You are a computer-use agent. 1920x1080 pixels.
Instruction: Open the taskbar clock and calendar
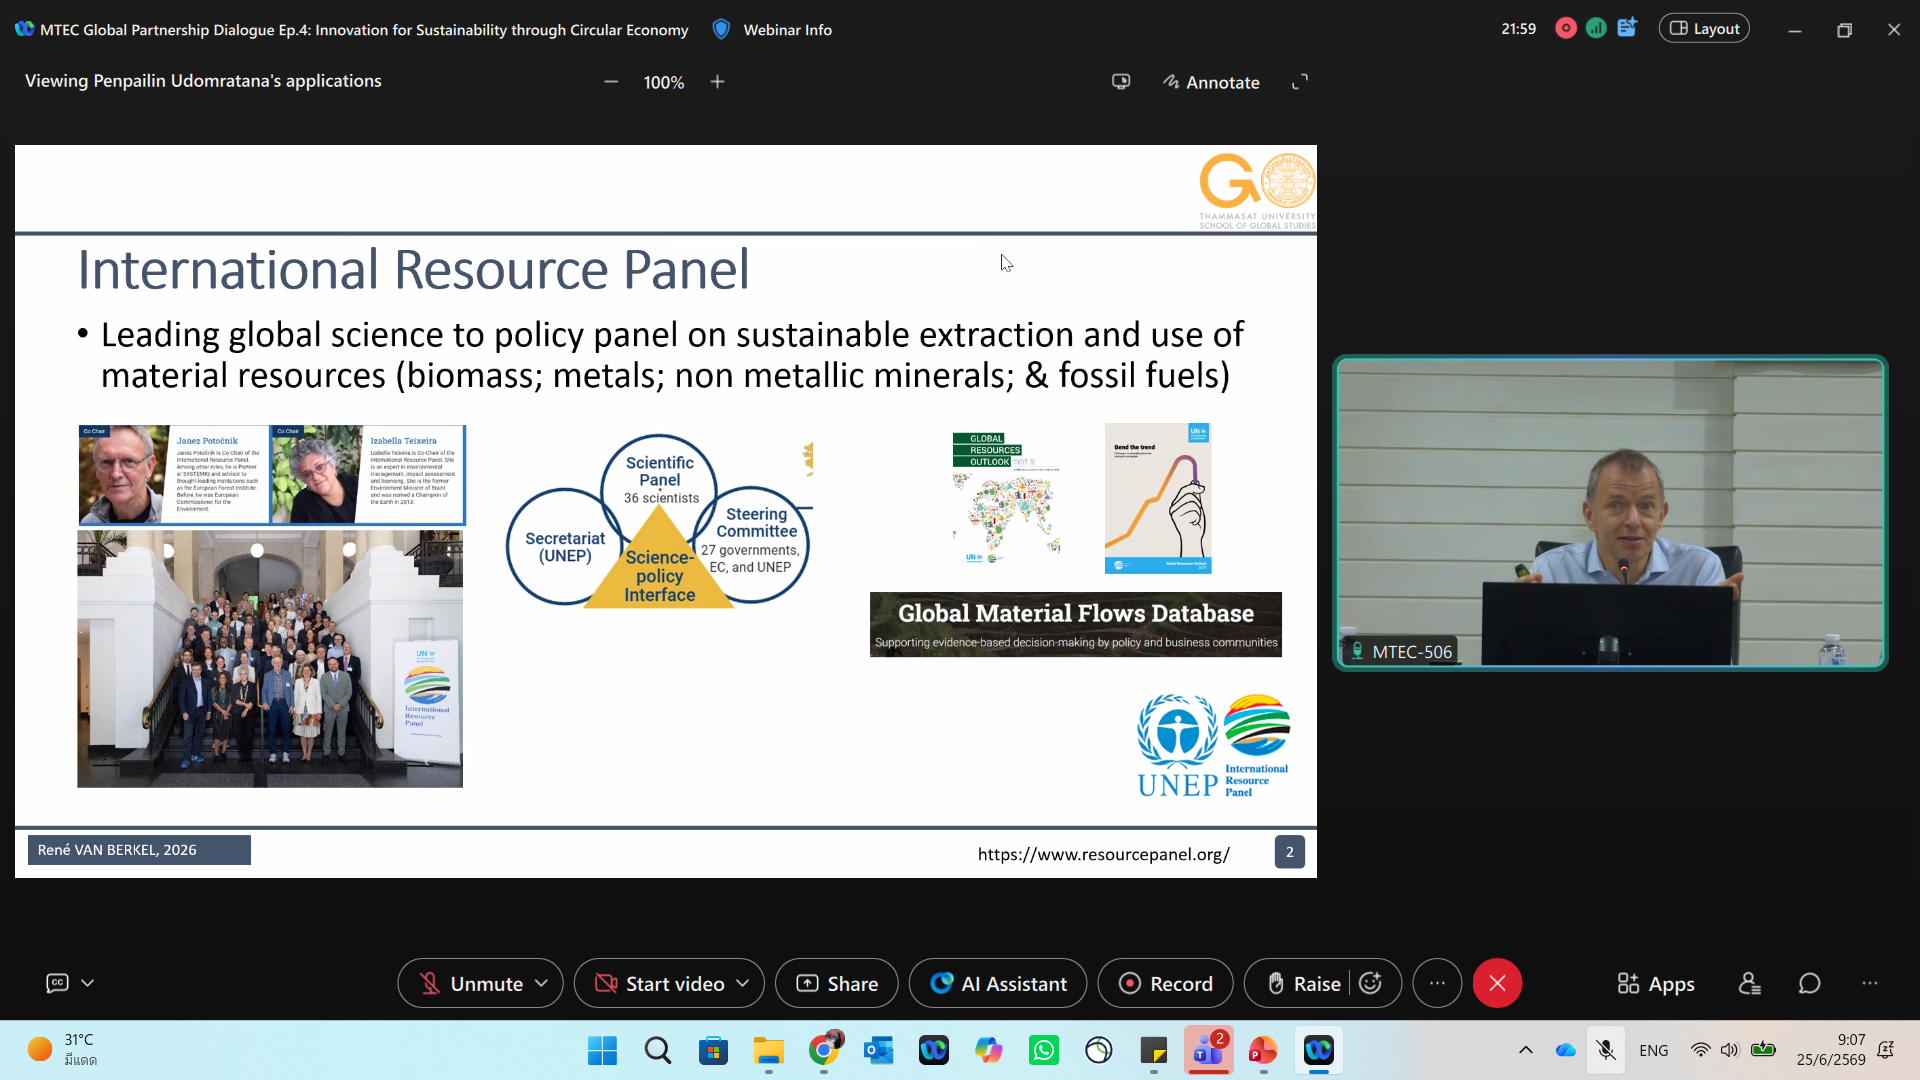coord(1831,1050)
